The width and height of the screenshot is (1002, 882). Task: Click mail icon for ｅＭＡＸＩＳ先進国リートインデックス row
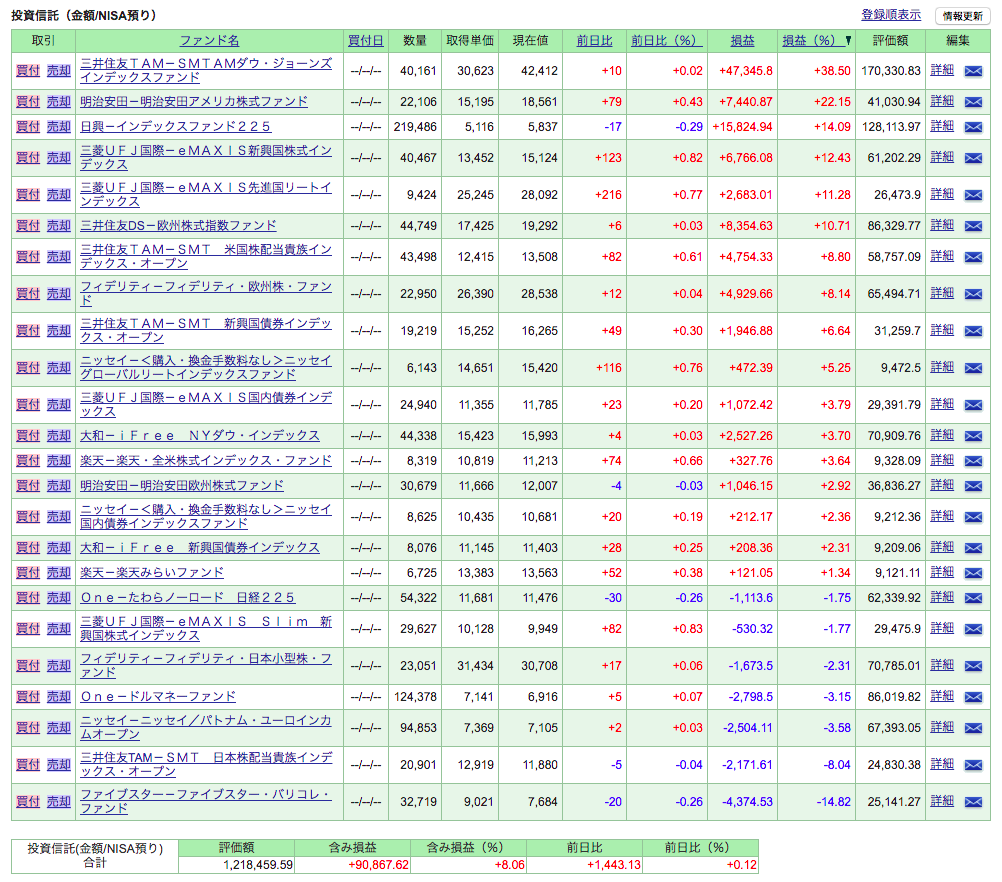click(973, 195)
